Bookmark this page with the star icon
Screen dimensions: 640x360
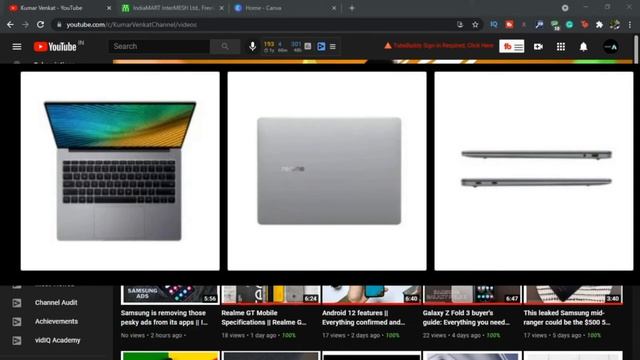475,24
